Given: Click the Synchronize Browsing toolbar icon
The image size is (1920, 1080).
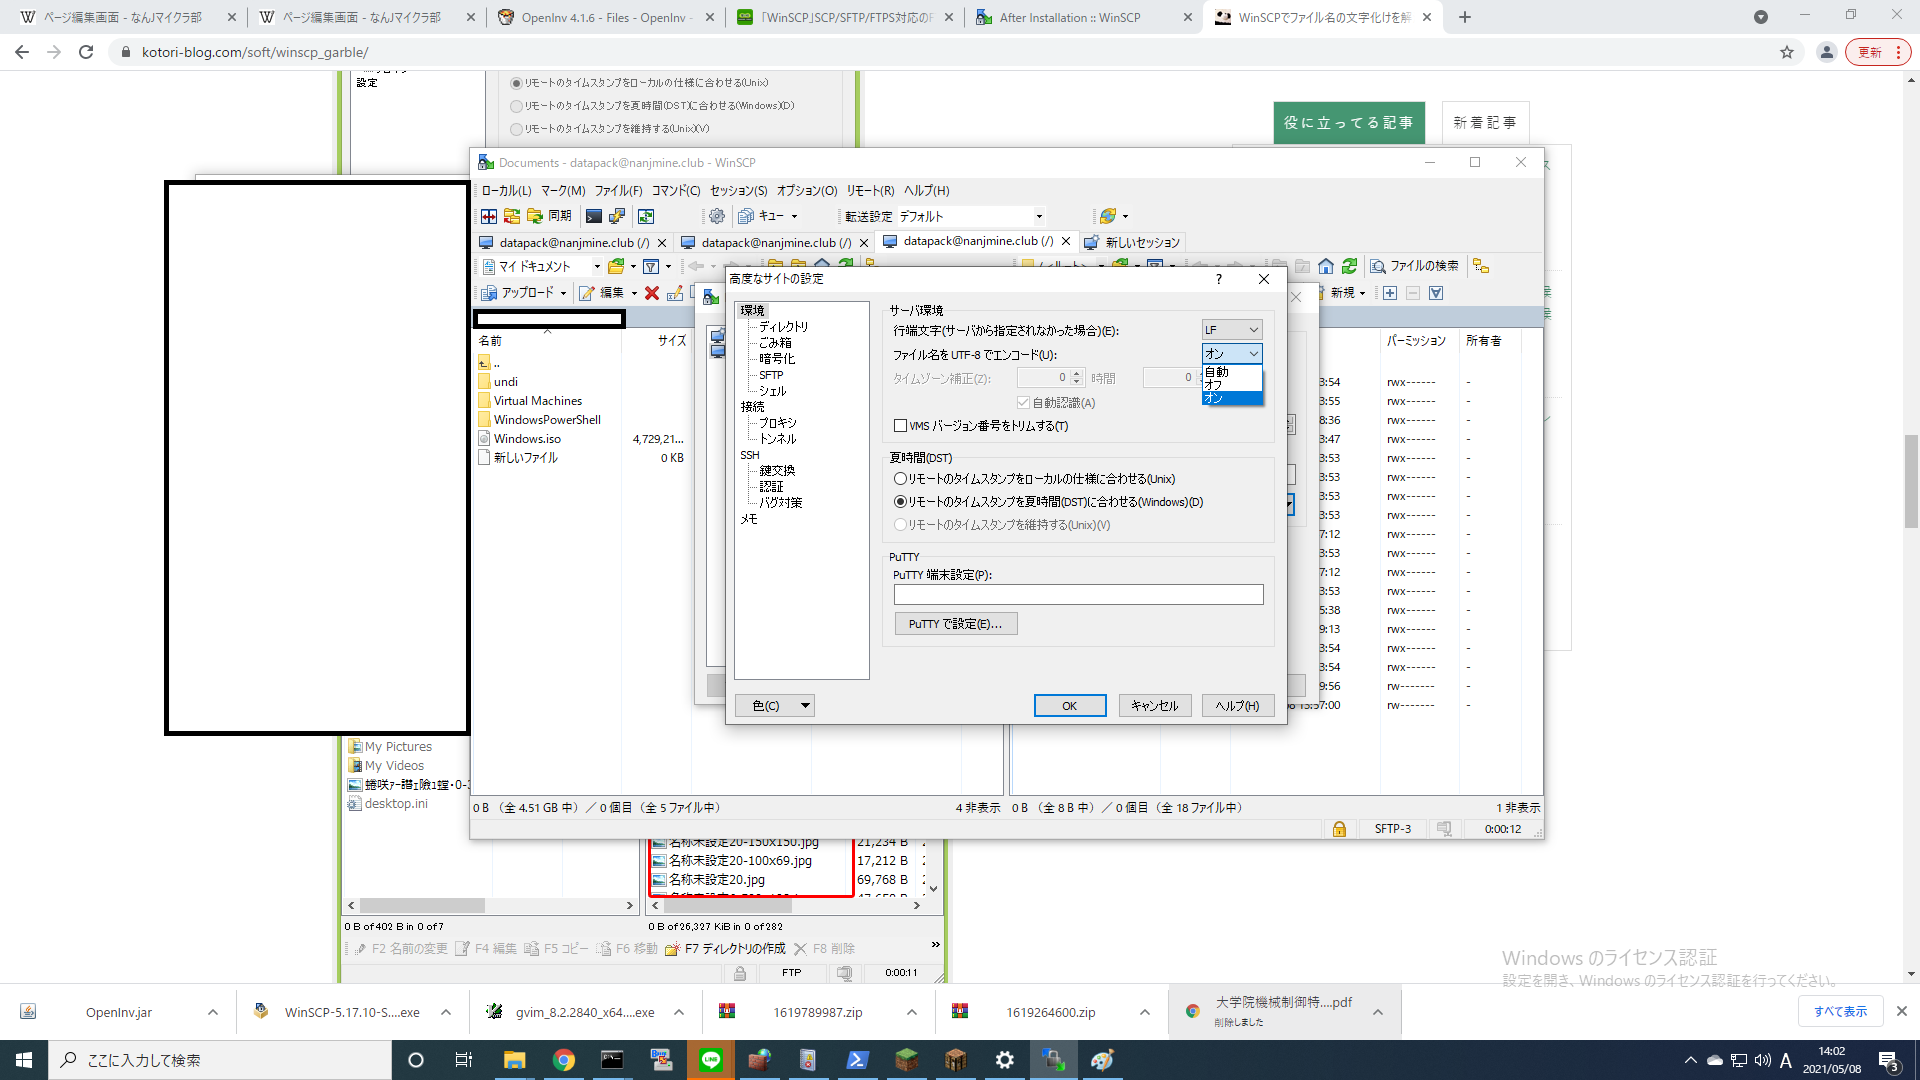Looking at the screenshot, I should click(x=512, y=216).
